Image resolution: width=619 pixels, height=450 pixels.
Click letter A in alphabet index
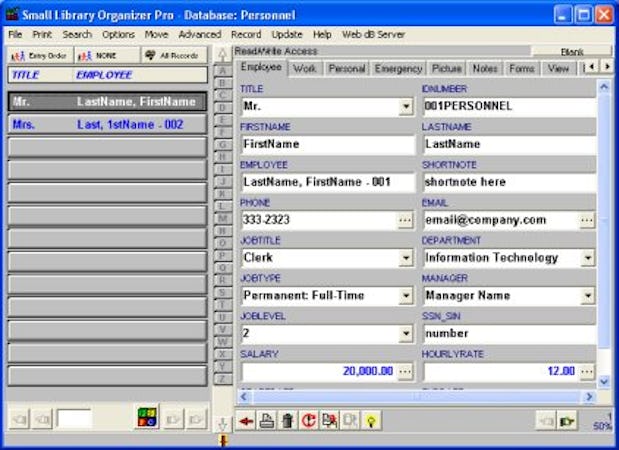pos(223,71)
